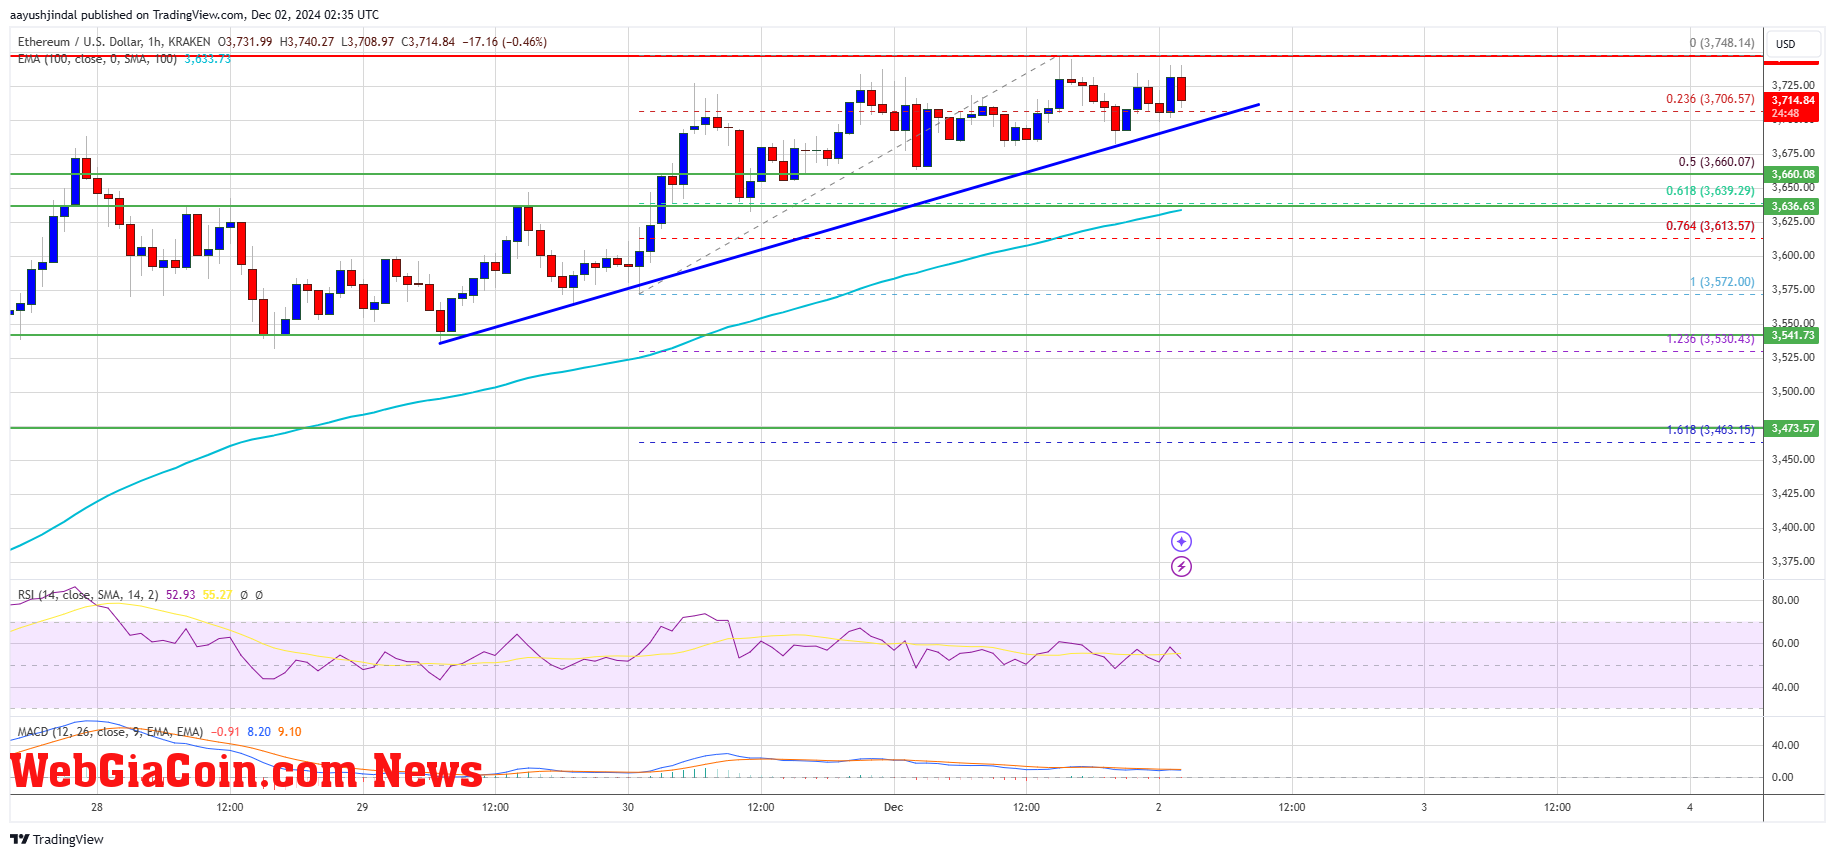This screenshot has width=1835, height=857.
Task: Click the date label 30 on time axis
Action: click(x=628, y=807)
